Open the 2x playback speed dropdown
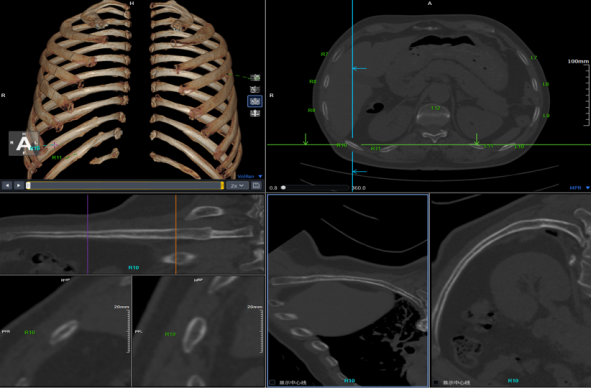The image size is (592, 389). pyautogui.click(x=237, y=185)
